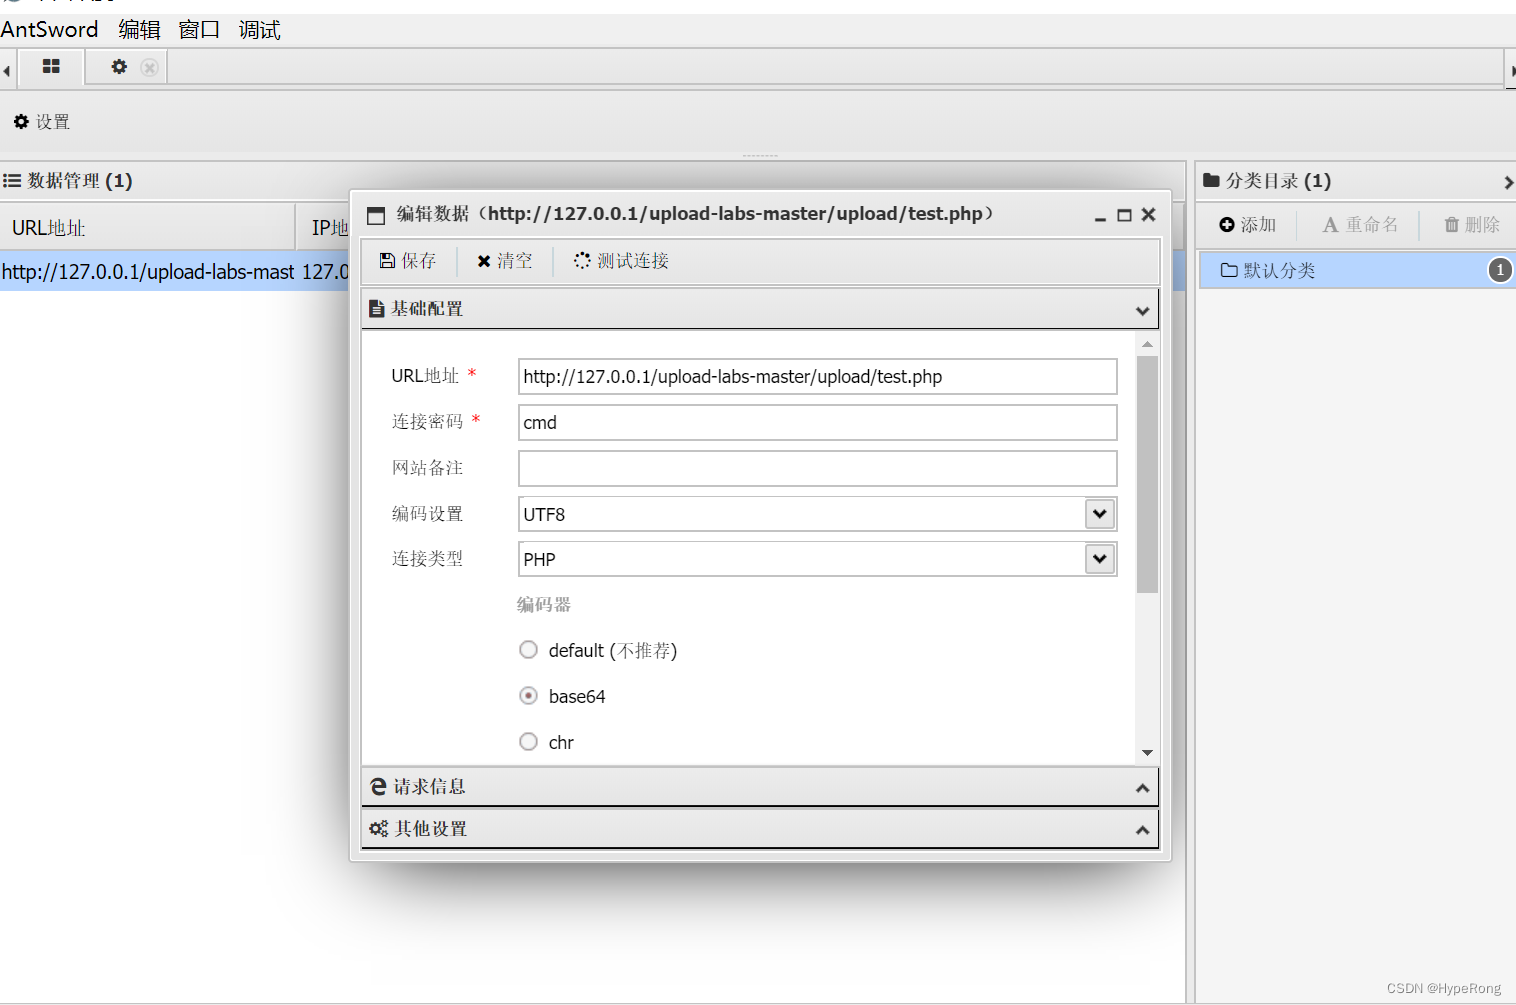Click into the URL地址 input field
Viewport: 1516px width, 1005px height.
pos(817,377)
